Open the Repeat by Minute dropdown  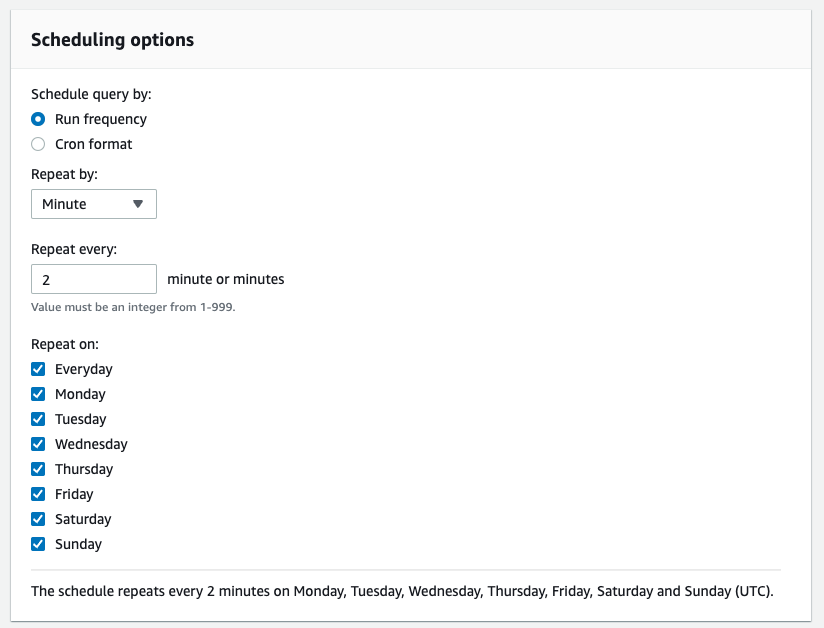[x=94, y=204]
